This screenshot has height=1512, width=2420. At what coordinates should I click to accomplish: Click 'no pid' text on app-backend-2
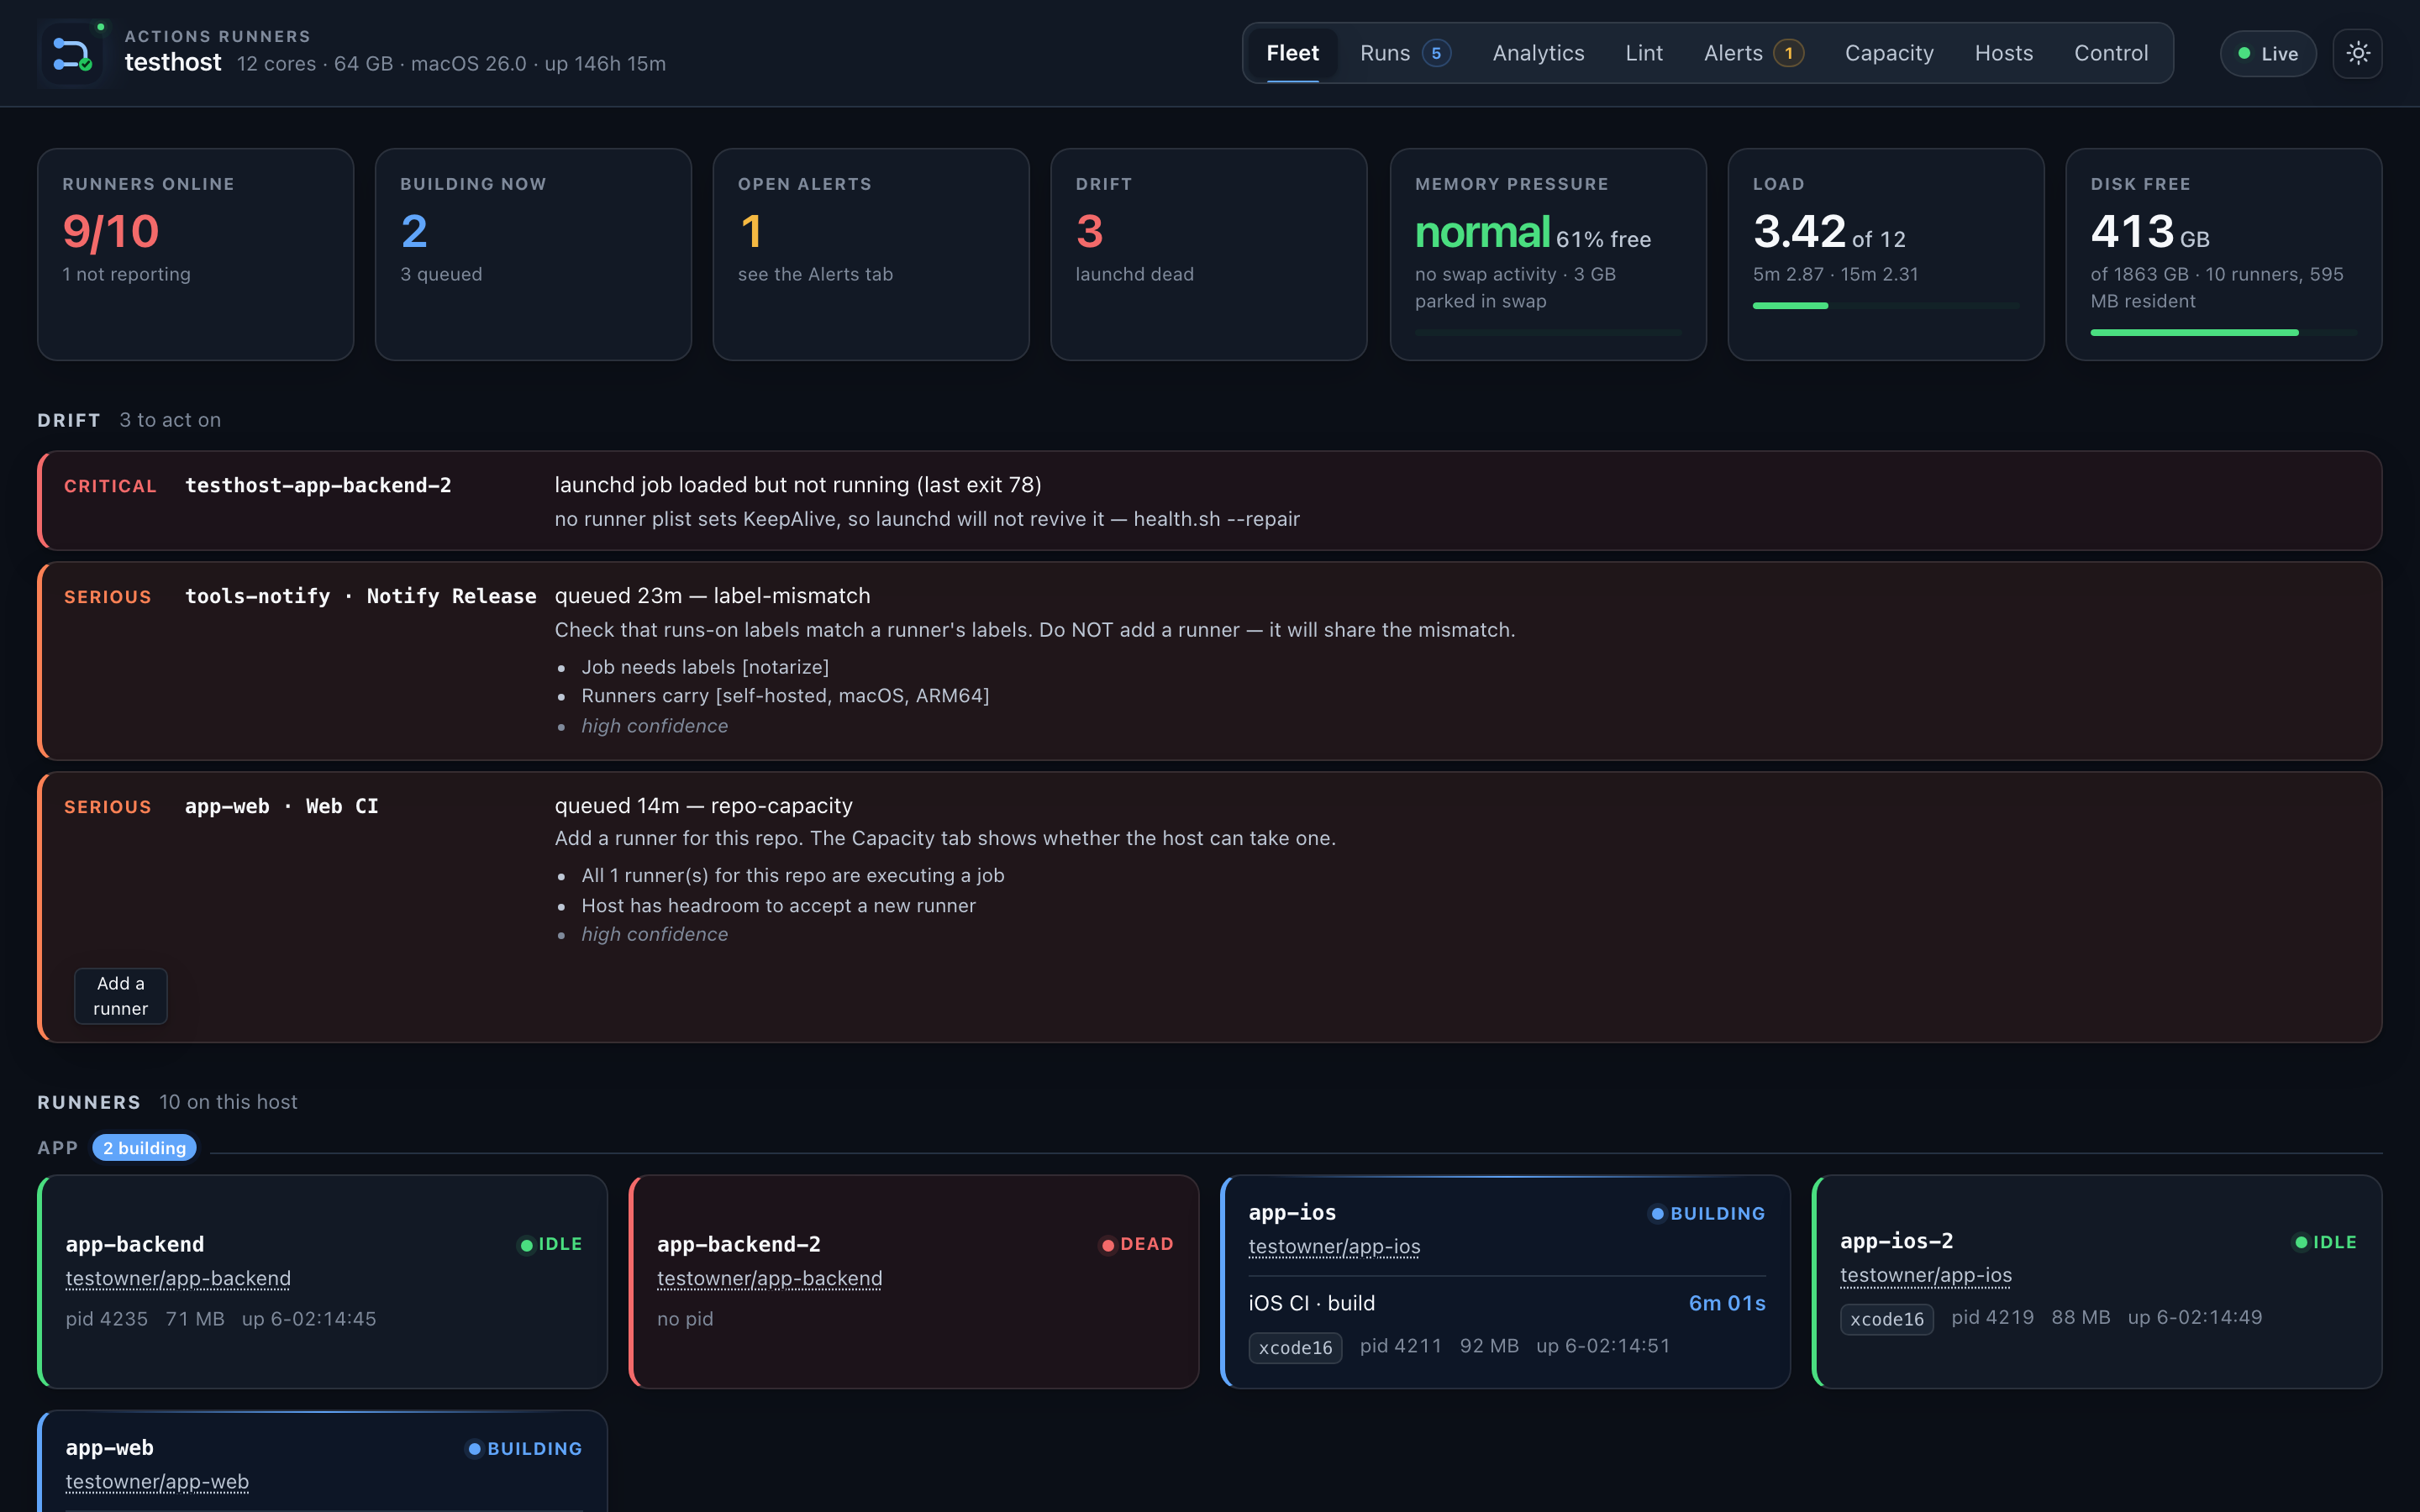685,1319
